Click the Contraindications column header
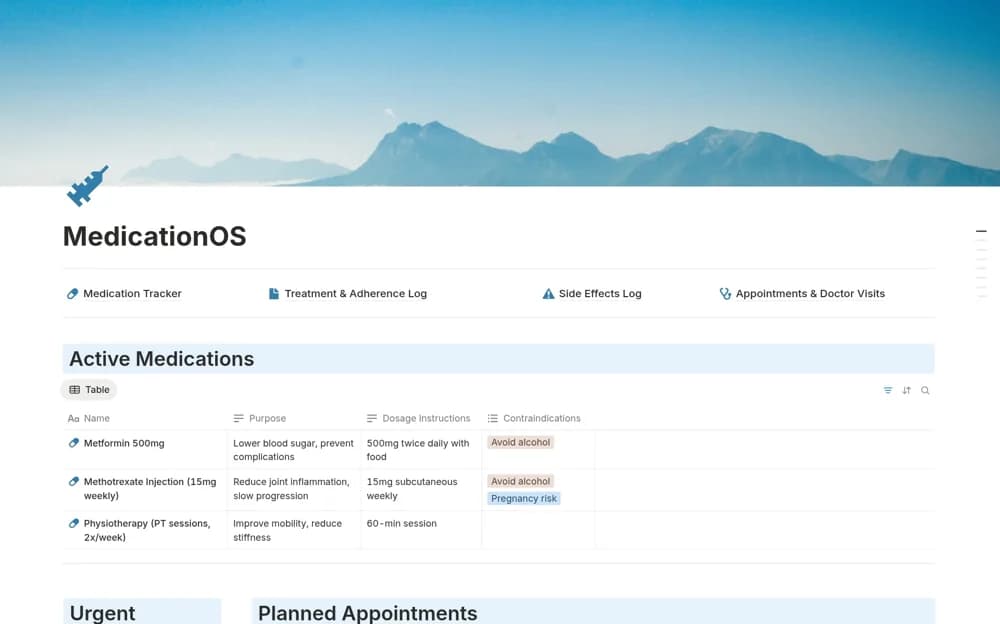Screen dimensions: 1000x624 (534, 419)
